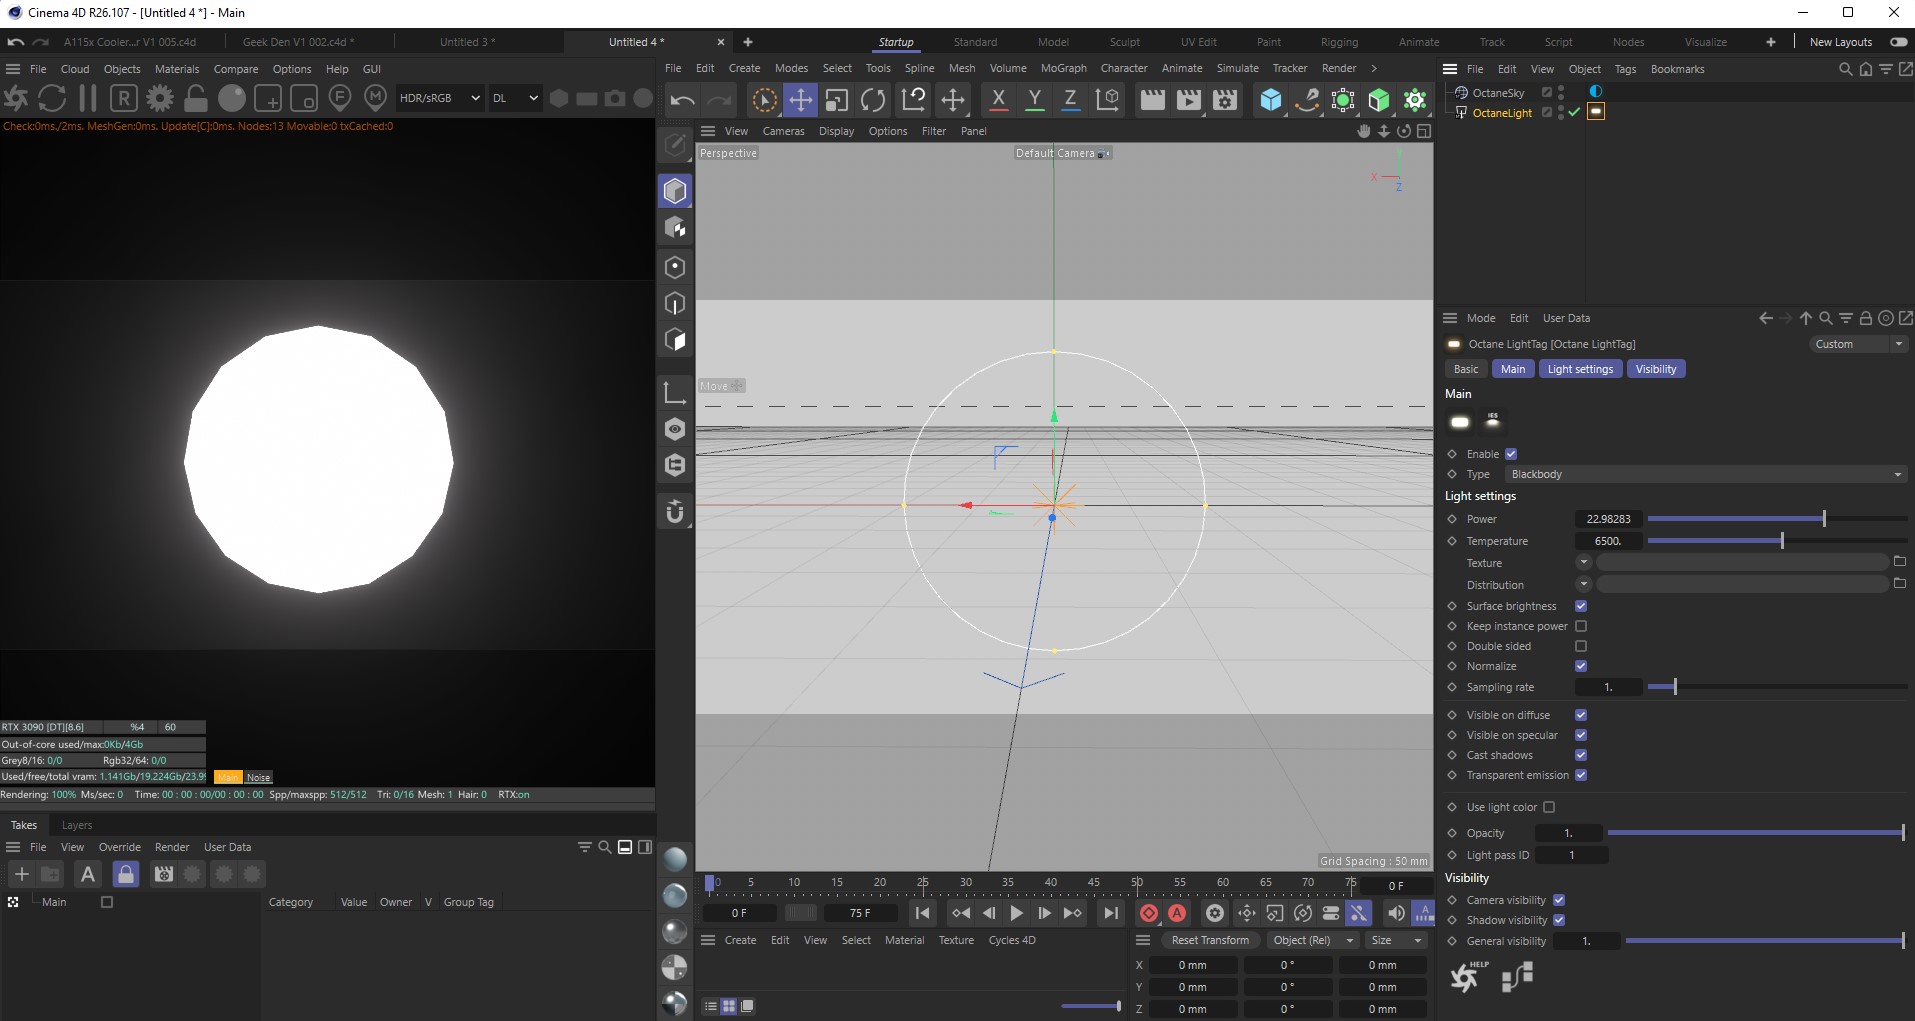Turn on Use light color

point(1549,807)
